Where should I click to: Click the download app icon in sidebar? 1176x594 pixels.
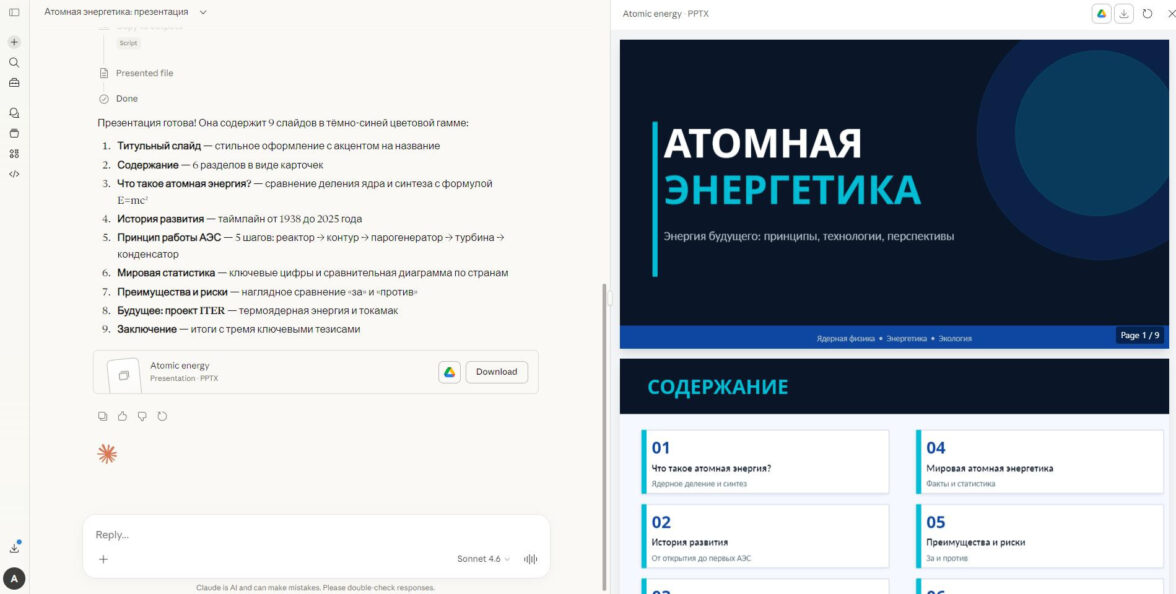pyautogui.click(x=14, y=548)
